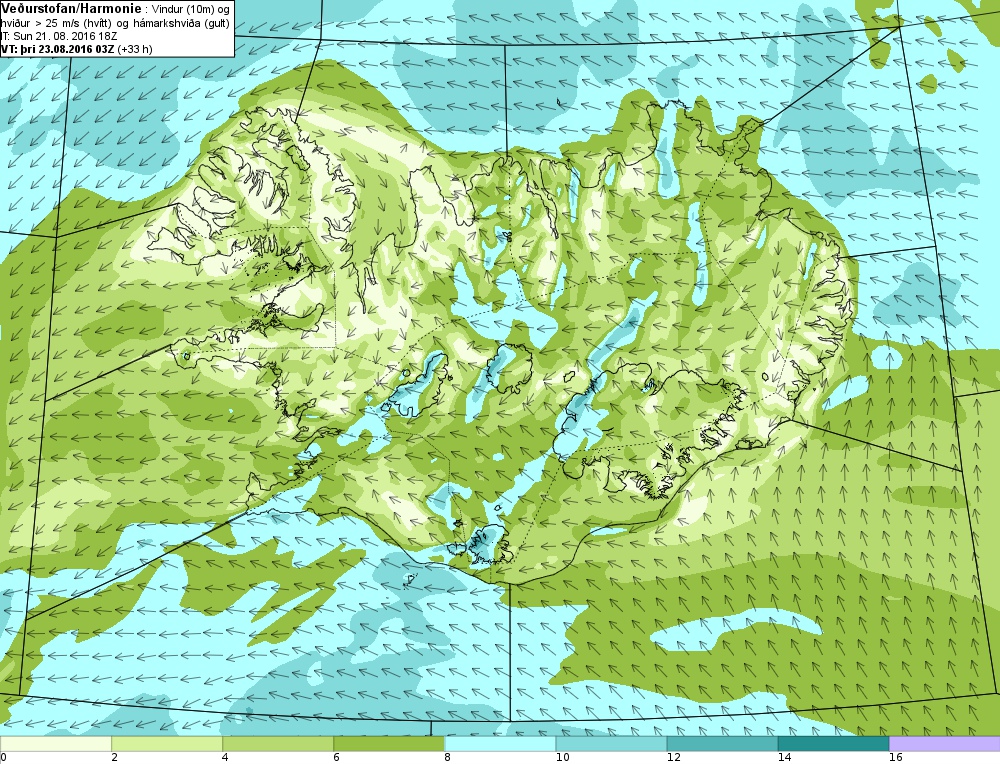
Task: Click the 'Vindur (10m) og' header text
Action: tap(189, 10)
